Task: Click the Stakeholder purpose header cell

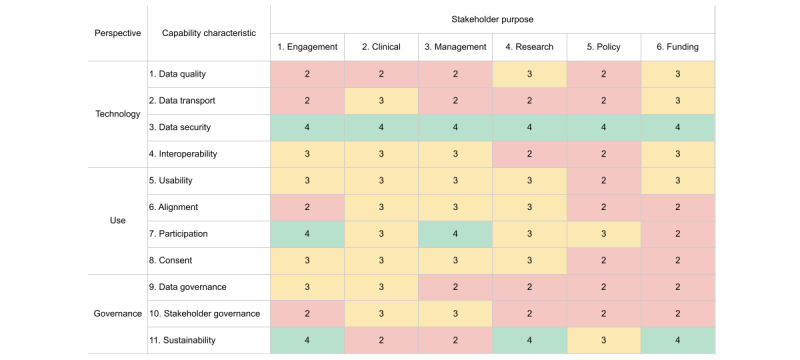Action: (492, 20)
